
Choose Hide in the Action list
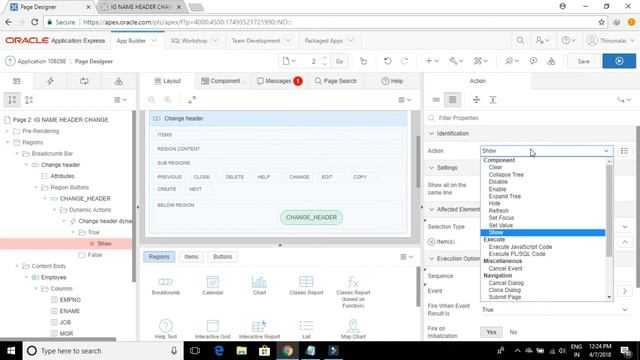pyautogui.click(x=494, y=203)
